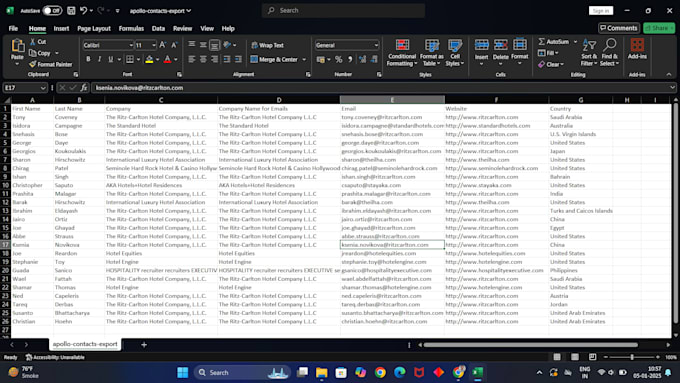Open Format as Table gallery
680x383 pixels.
point(432,52)
